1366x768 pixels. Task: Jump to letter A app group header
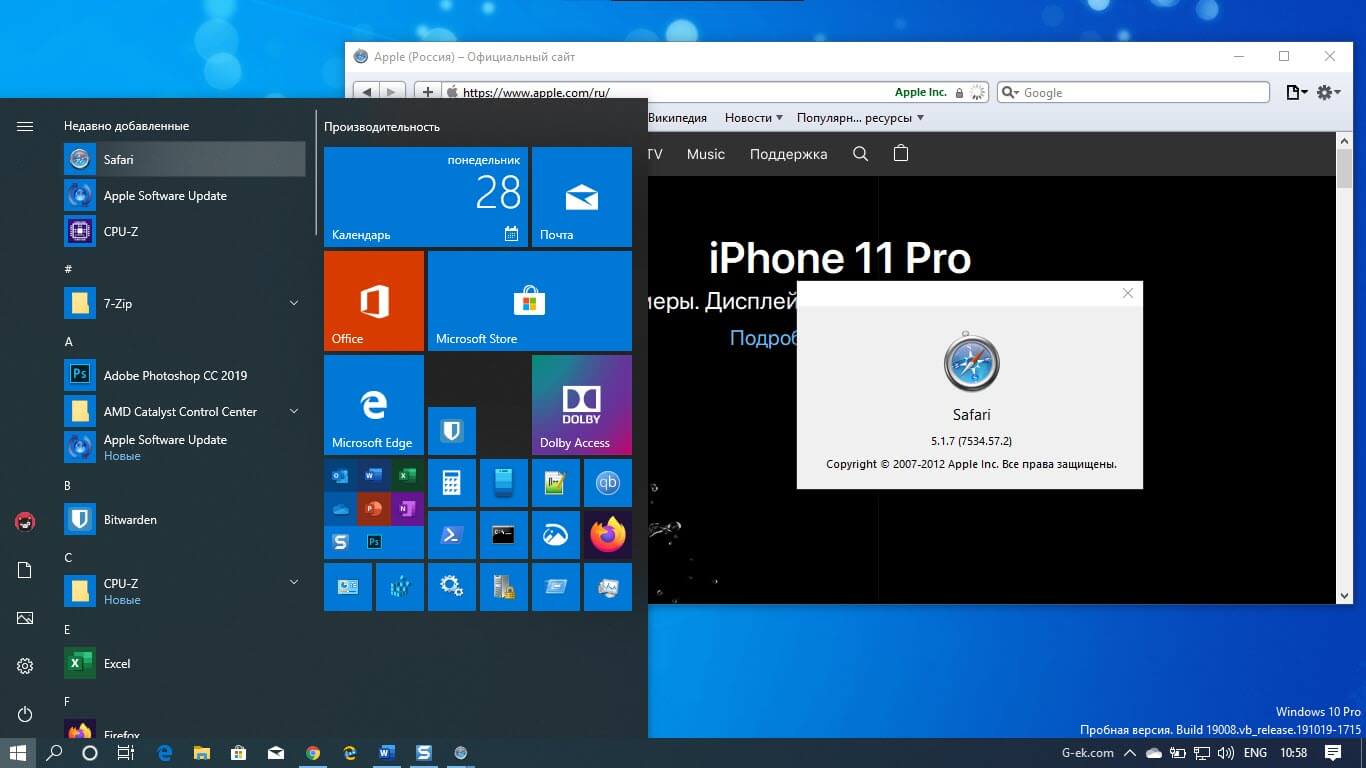pos(69,341)
